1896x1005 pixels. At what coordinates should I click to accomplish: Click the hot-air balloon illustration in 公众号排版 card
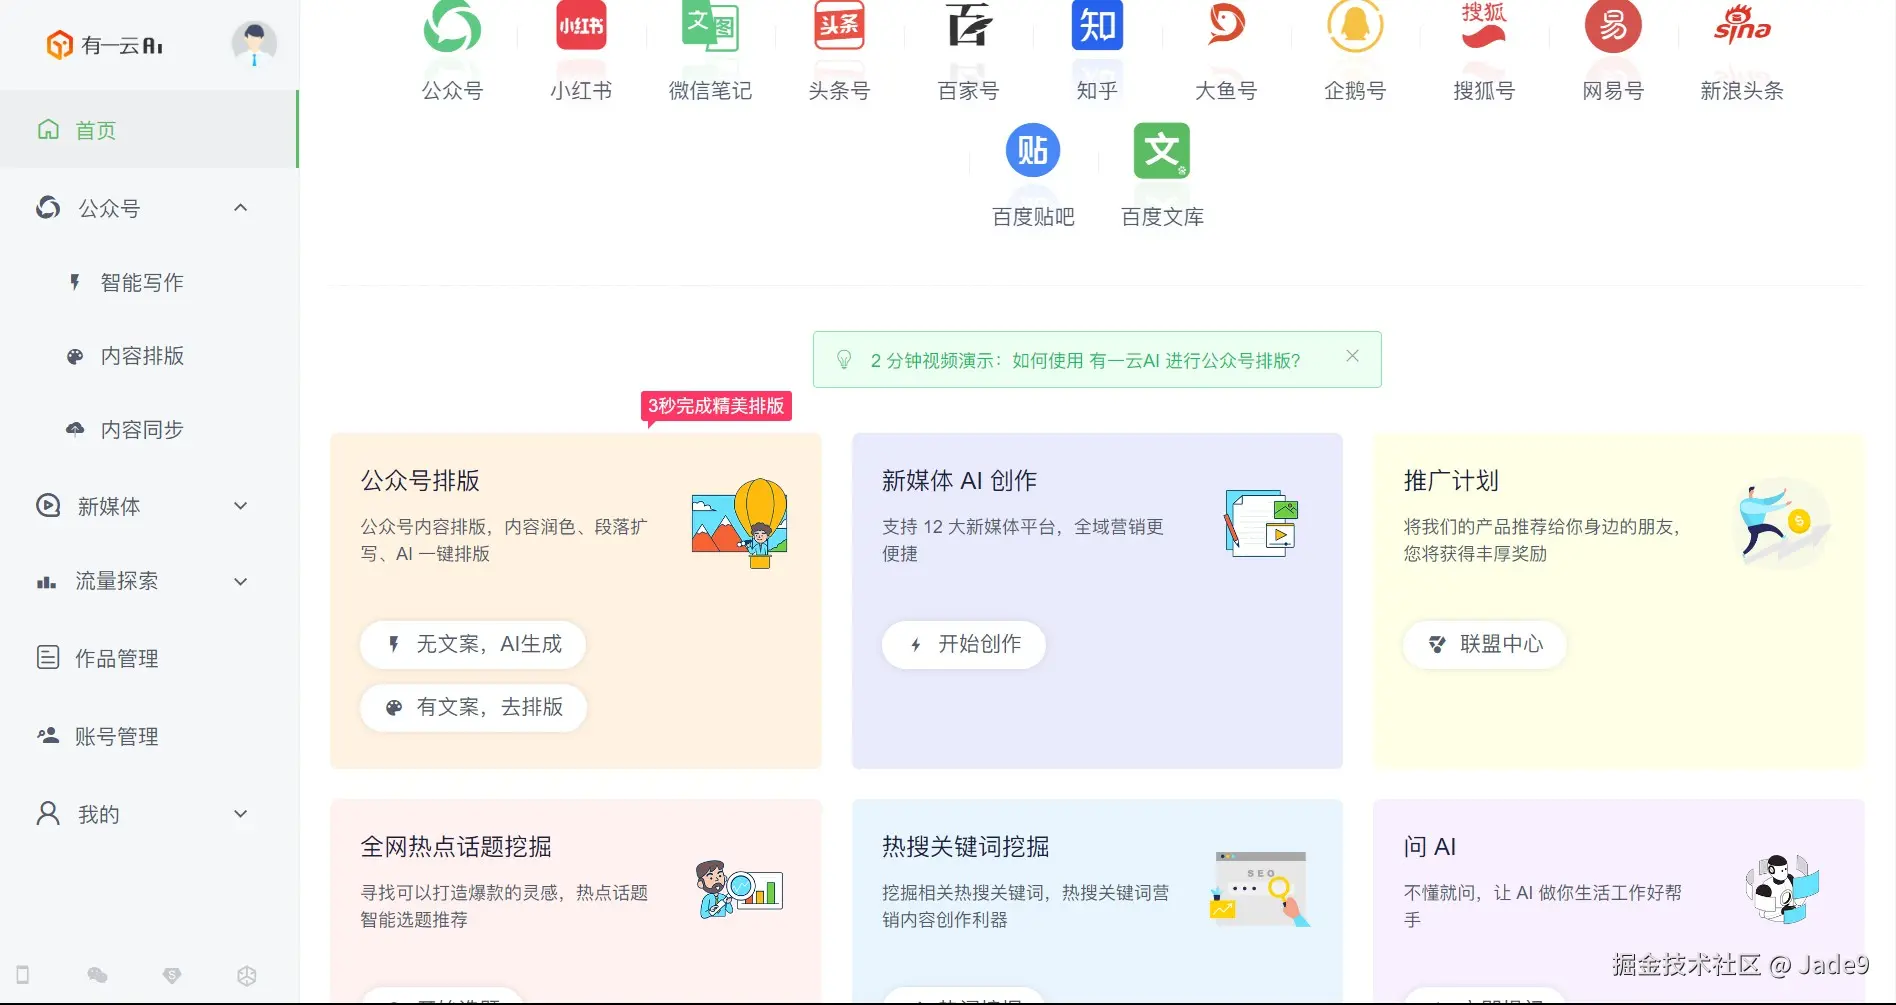(x=740, y=523)
